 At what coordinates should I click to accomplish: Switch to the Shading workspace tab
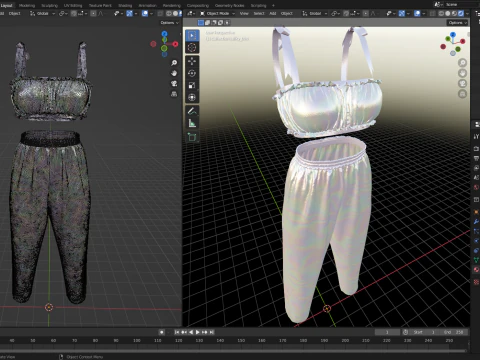[x=125, y=5]
